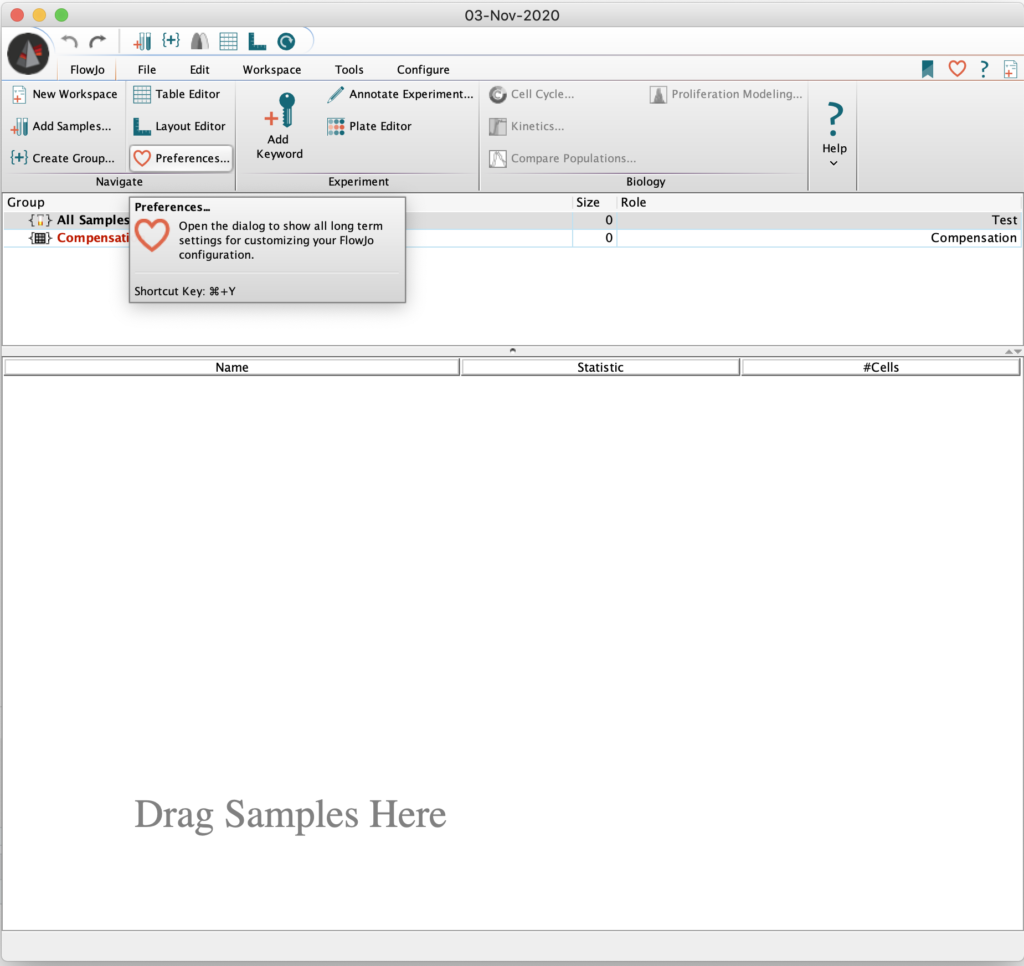1024x966 pixels.
Task: Click Proliferation Modeling... option
Action: coord(726,94)
